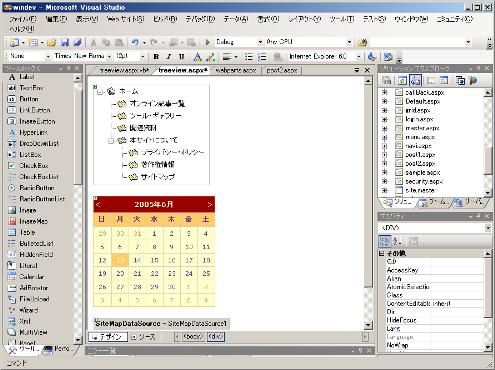Viewport: 495px width, 370px height.
Task: Click the Properties icon in Solution Explorer toolbar
Action: pyautogui.click(x=387, y=80)
